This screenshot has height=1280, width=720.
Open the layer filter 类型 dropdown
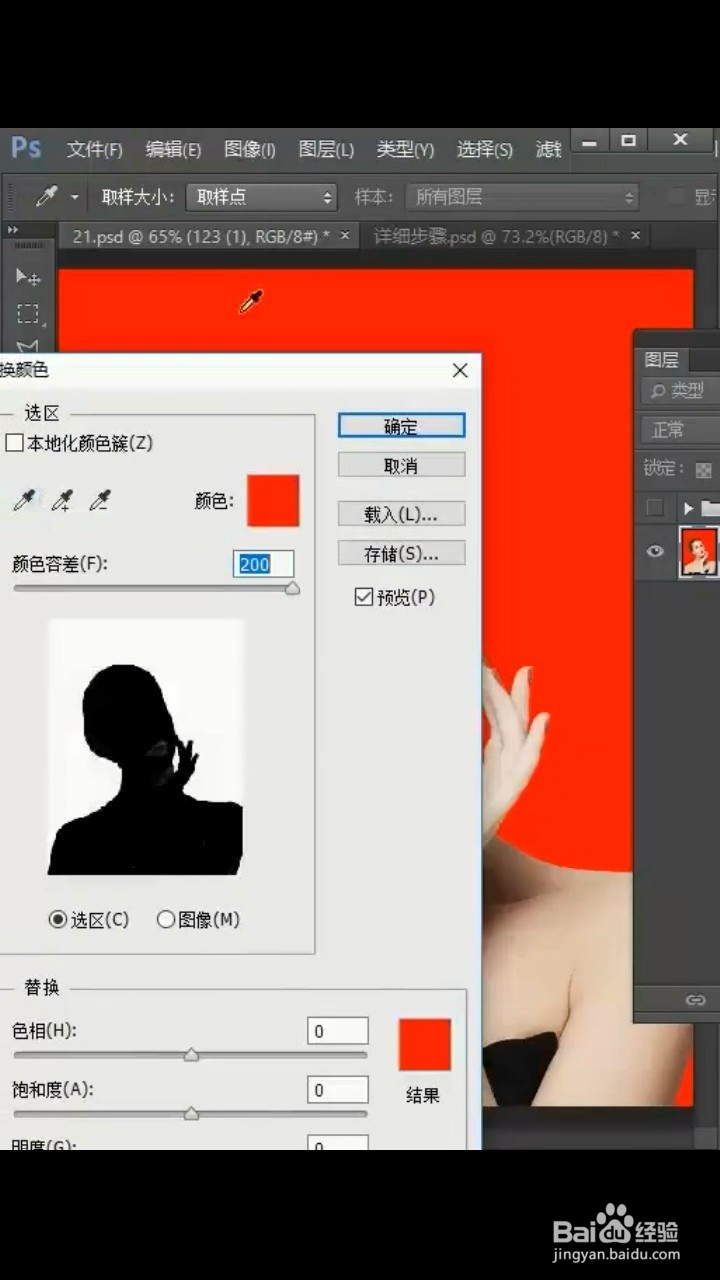tap(680, 391)
